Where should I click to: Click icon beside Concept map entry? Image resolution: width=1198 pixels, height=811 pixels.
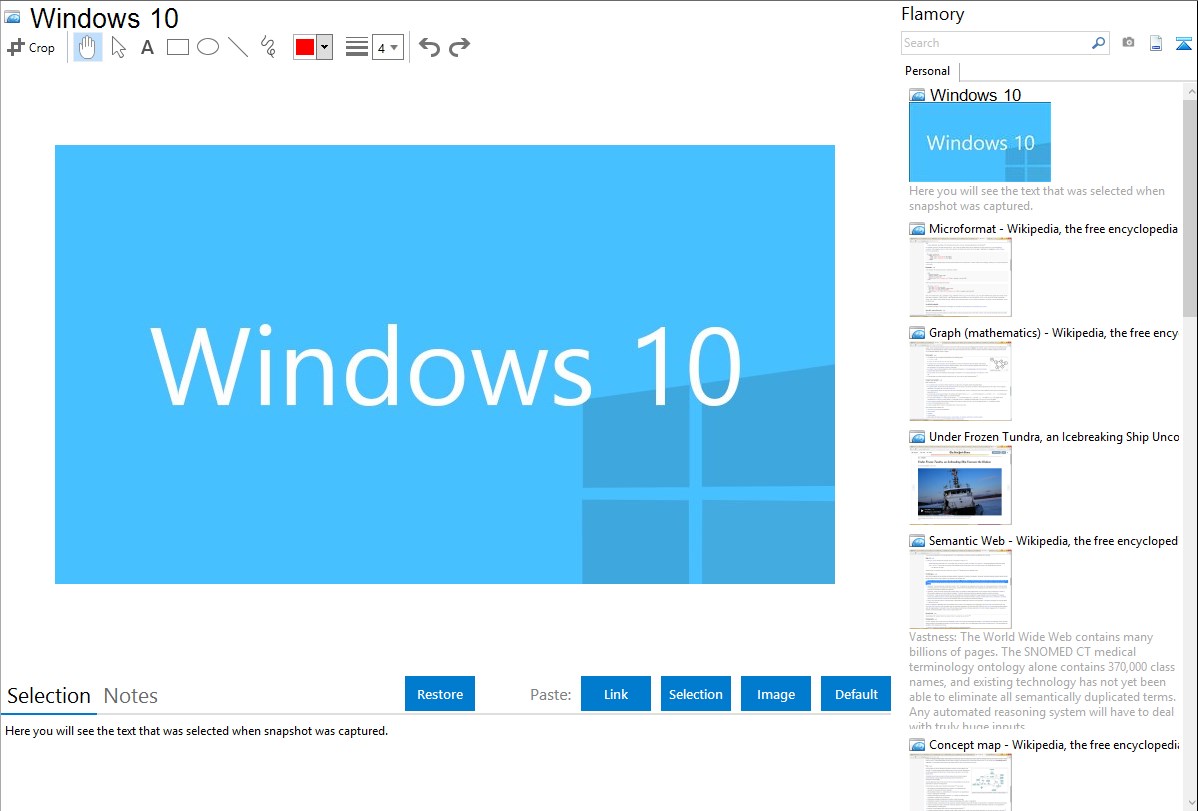click(x=918, y=745)
